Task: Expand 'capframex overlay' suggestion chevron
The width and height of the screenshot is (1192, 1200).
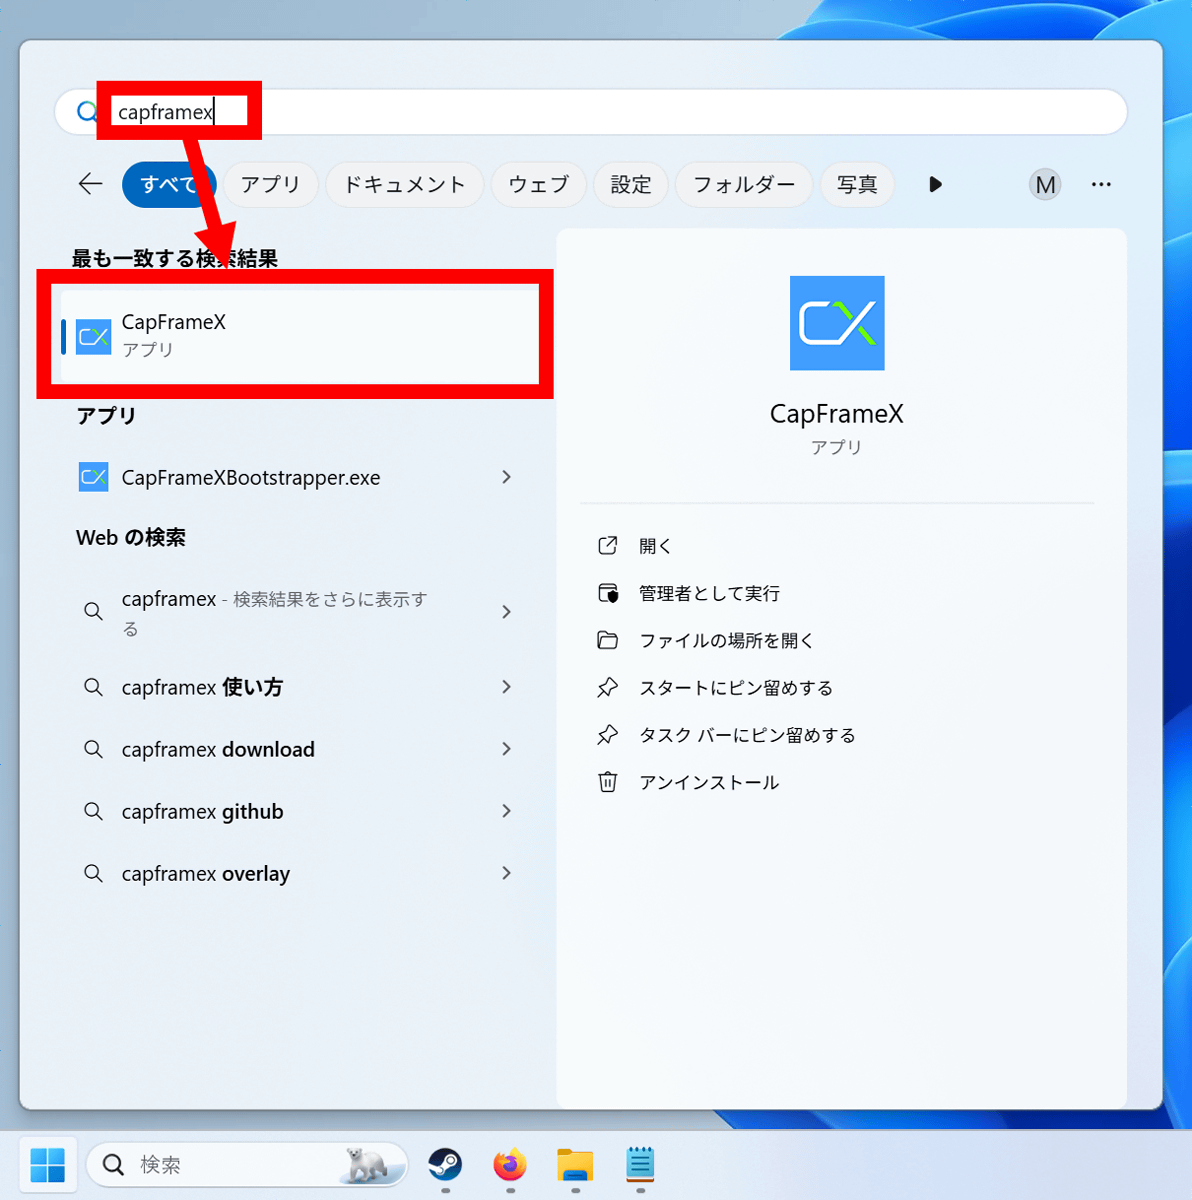Action: (507, 873)
